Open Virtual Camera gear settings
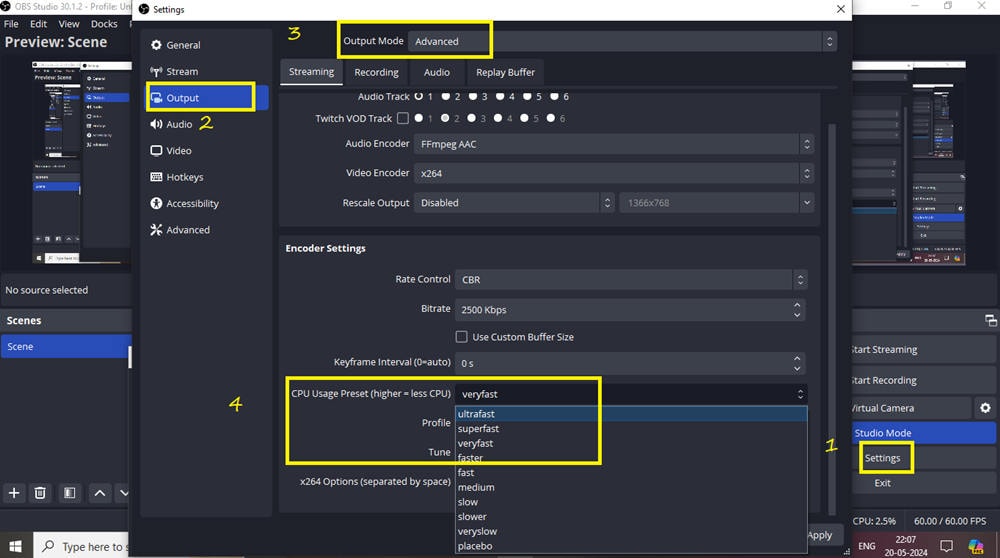This screenshot has height=558, width=1000. click(985, 408)
